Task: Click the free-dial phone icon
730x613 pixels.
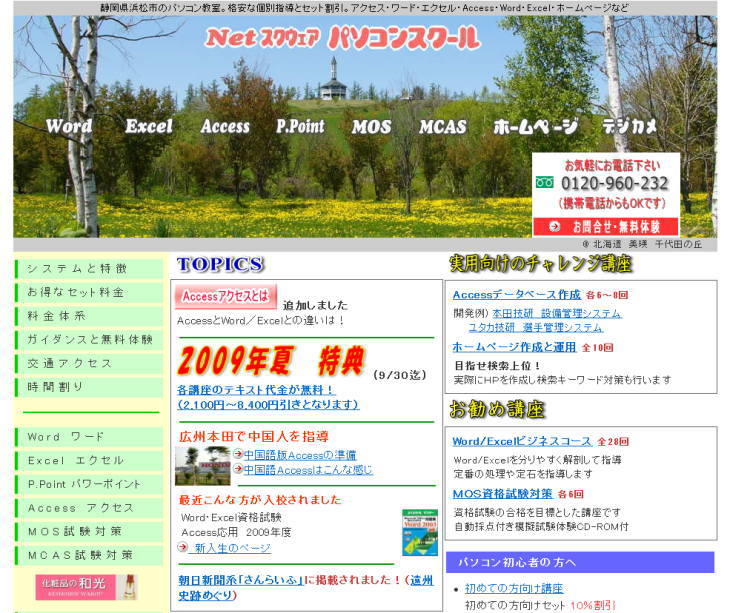Action: [x=544, y=182]
